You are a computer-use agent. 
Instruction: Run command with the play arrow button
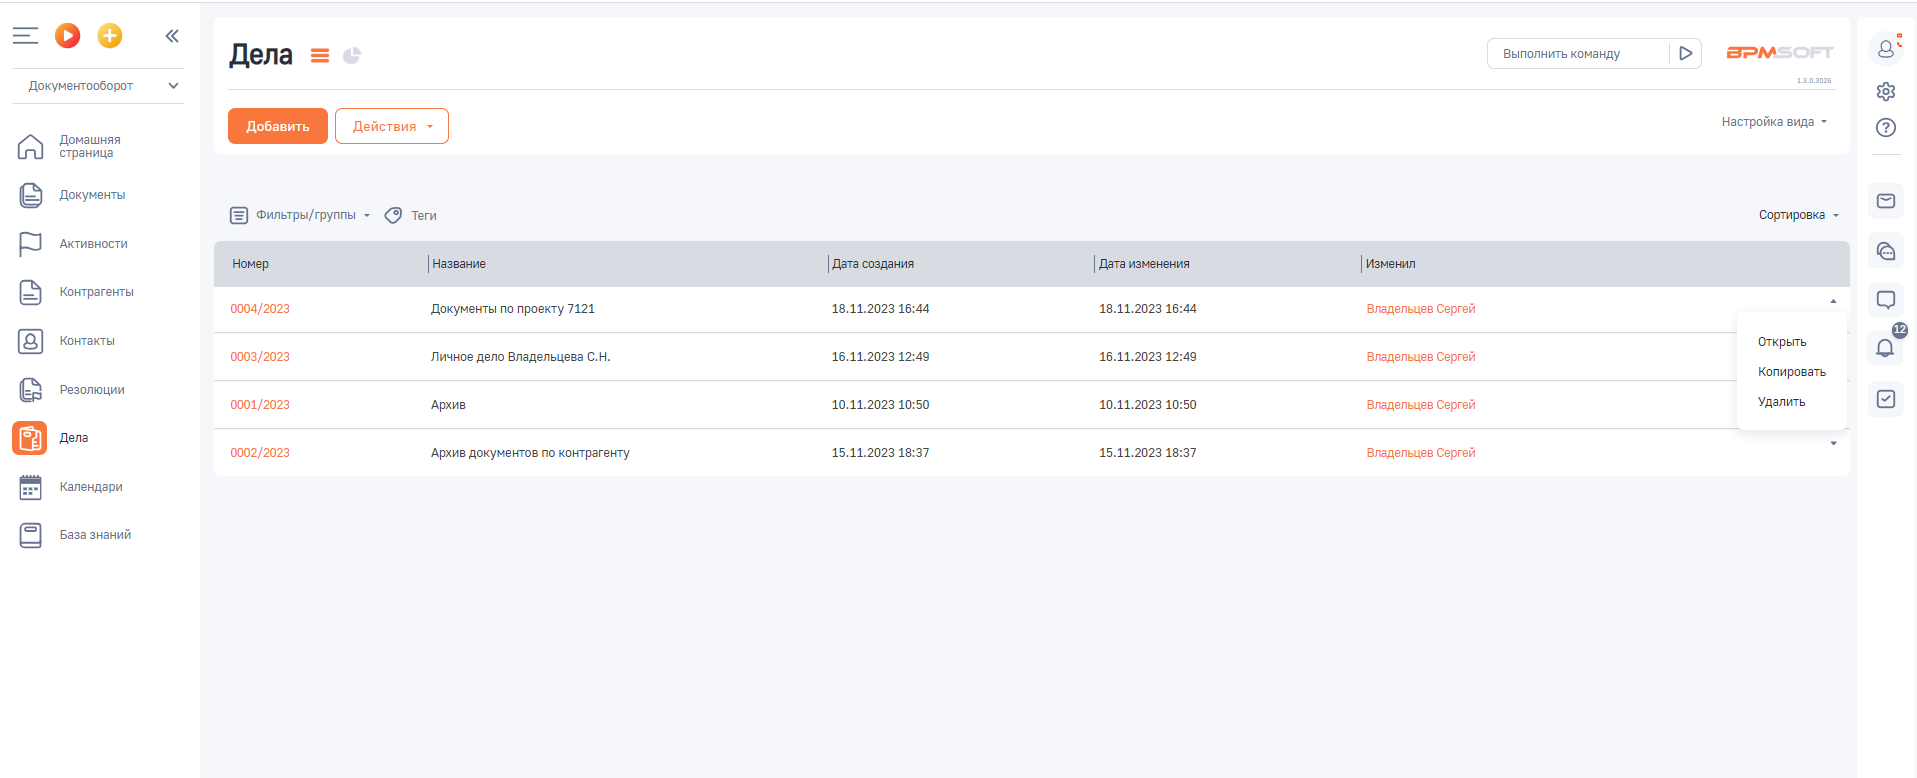click(x=1686, y=54)
